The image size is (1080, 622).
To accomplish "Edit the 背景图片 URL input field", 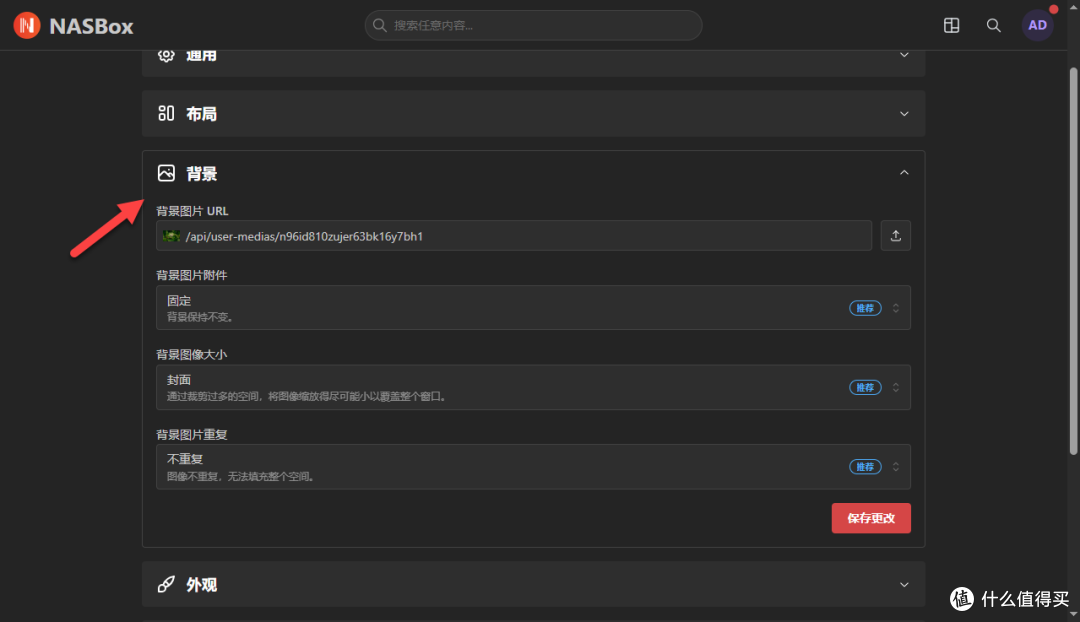I will [x=514, y=236].
